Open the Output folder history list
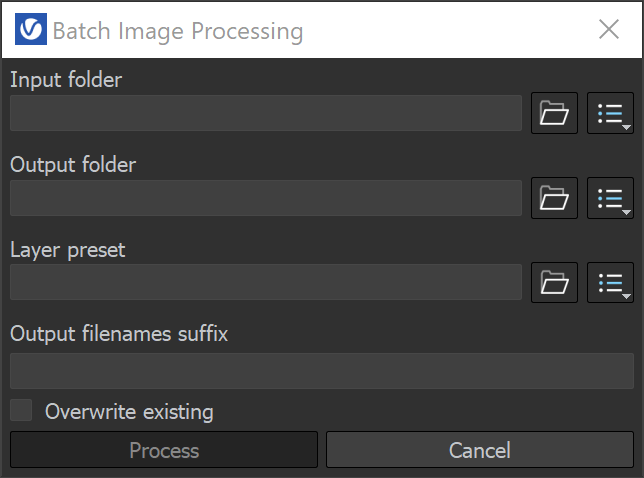Viewport: 644px width, 478px height. 610,198
